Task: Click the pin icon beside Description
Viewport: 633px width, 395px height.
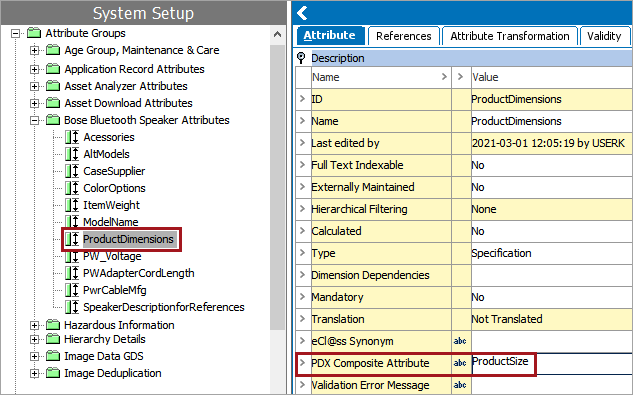Action: point(301,58)
